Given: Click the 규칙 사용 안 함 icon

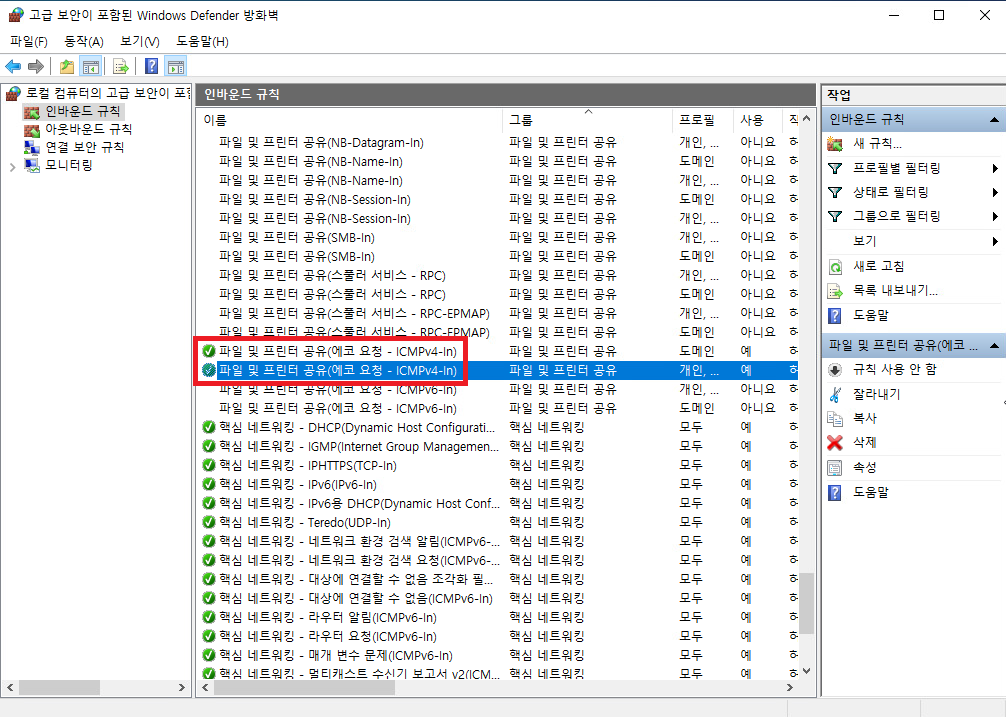Looking at the screenshot, I should tap(835, 369).
